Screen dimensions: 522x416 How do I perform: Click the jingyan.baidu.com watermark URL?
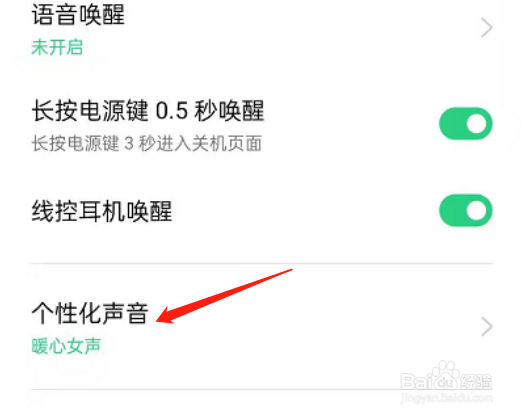pos(446,398)
